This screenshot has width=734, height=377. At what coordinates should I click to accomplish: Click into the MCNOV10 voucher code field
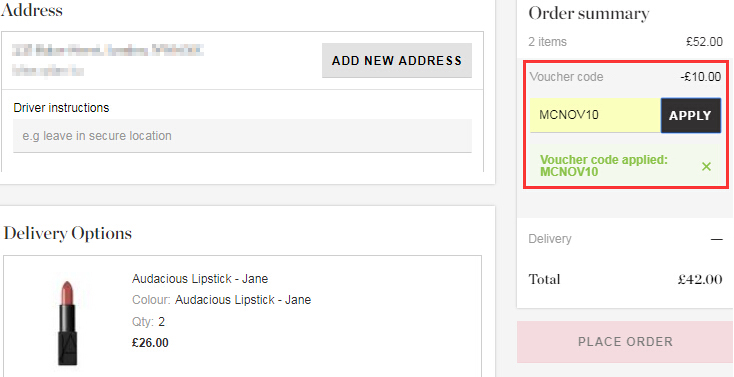pos(595,115)
